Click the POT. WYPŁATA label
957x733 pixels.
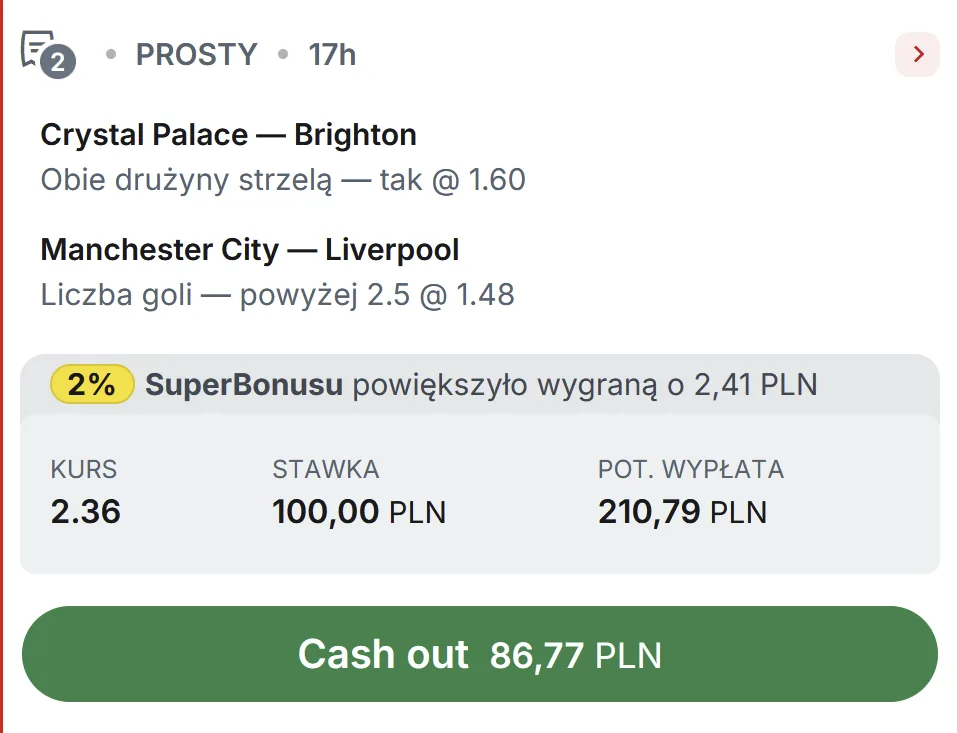tap(690, 469)
